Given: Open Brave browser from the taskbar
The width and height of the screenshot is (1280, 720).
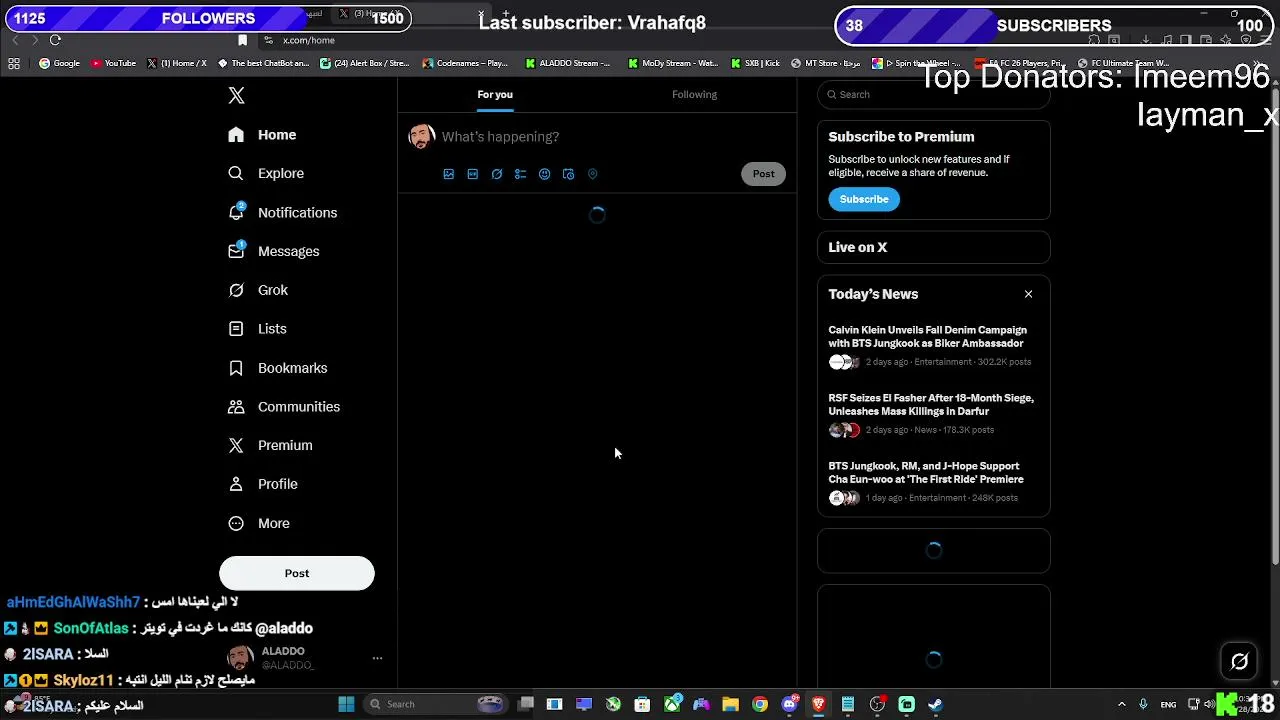Looking at the screenshot, I should pos(819,704).
